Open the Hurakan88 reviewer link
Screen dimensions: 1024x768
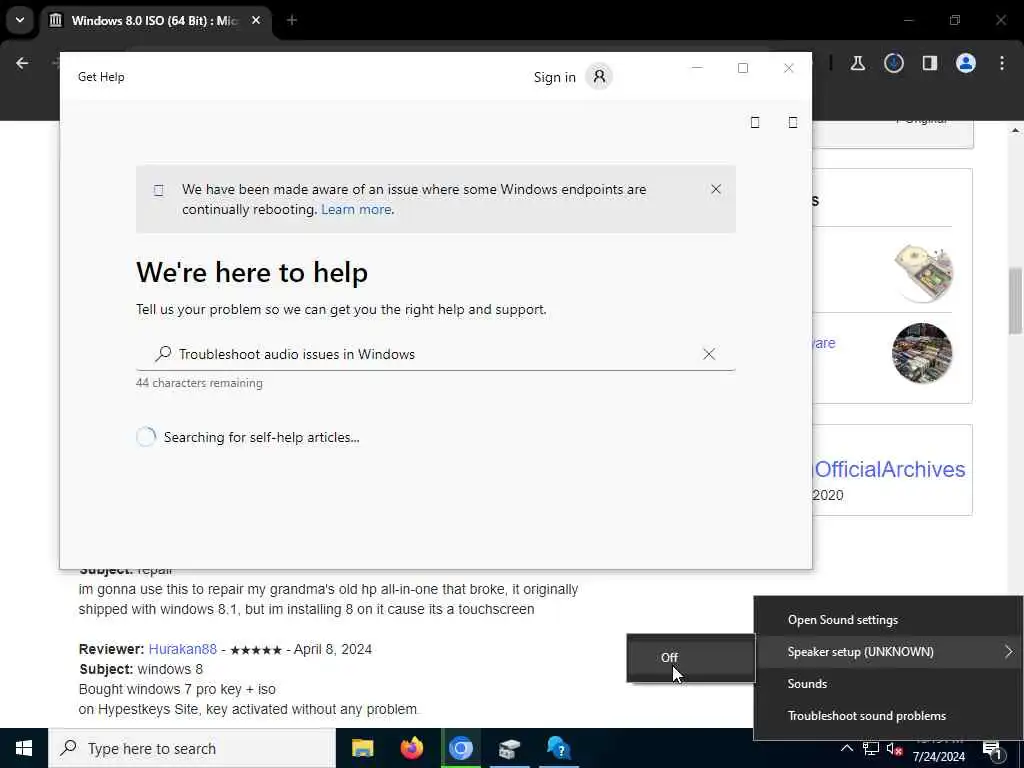point(182,649)
